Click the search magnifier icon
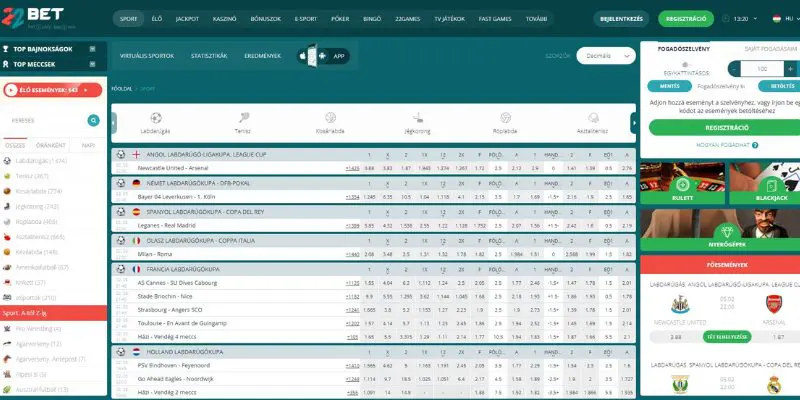800x400 pixels. (93, 120)
